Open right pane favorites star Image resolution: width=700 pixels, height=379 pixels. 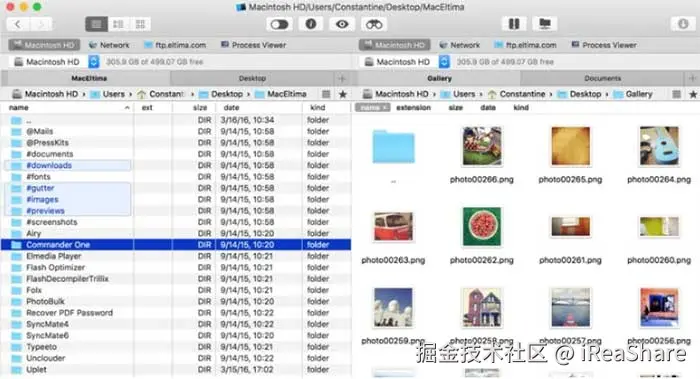coord(693,94)
